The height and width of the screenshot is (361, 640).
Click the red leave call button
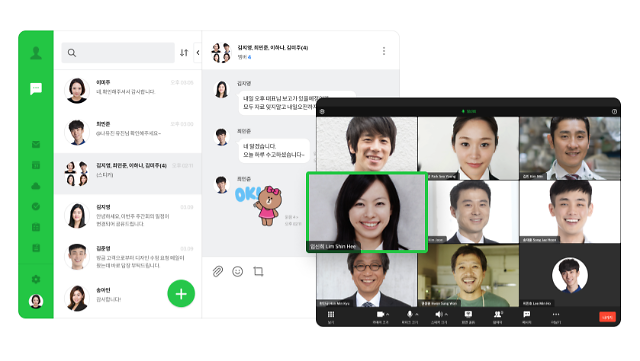pos(607,317)
